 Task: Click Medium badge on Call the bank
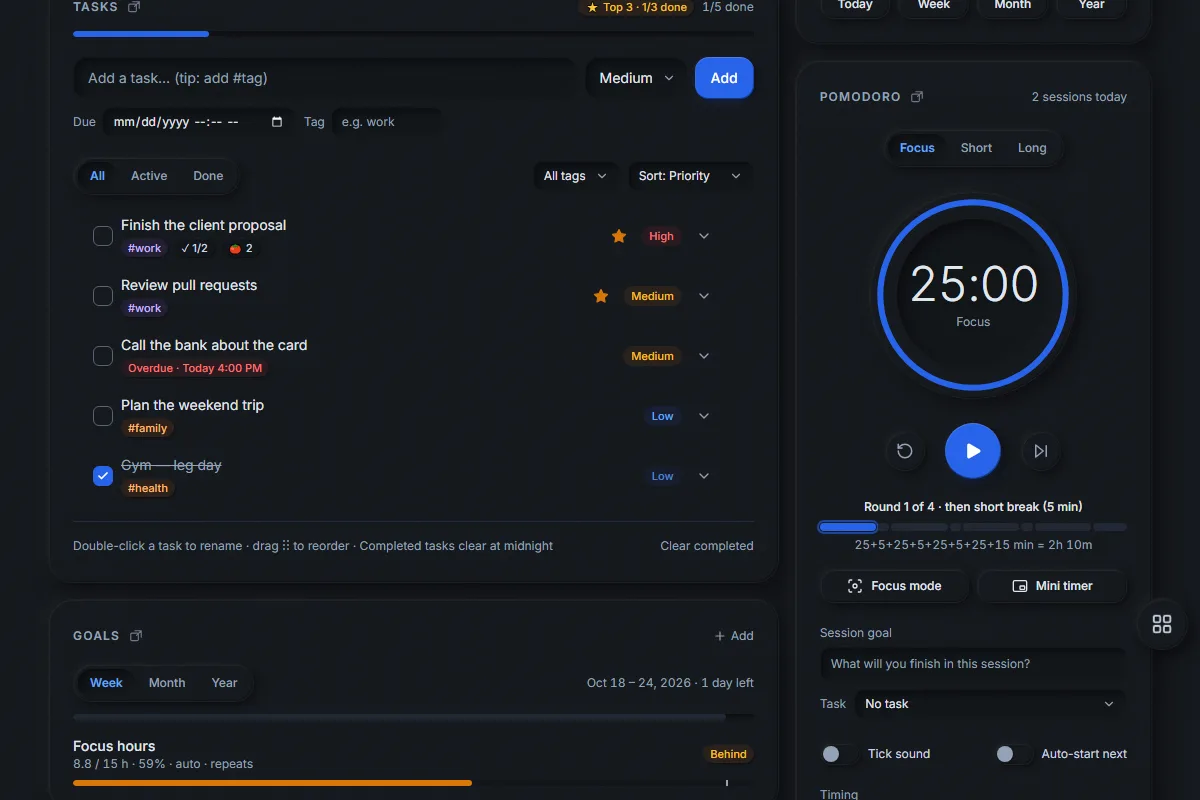[653, 356]
